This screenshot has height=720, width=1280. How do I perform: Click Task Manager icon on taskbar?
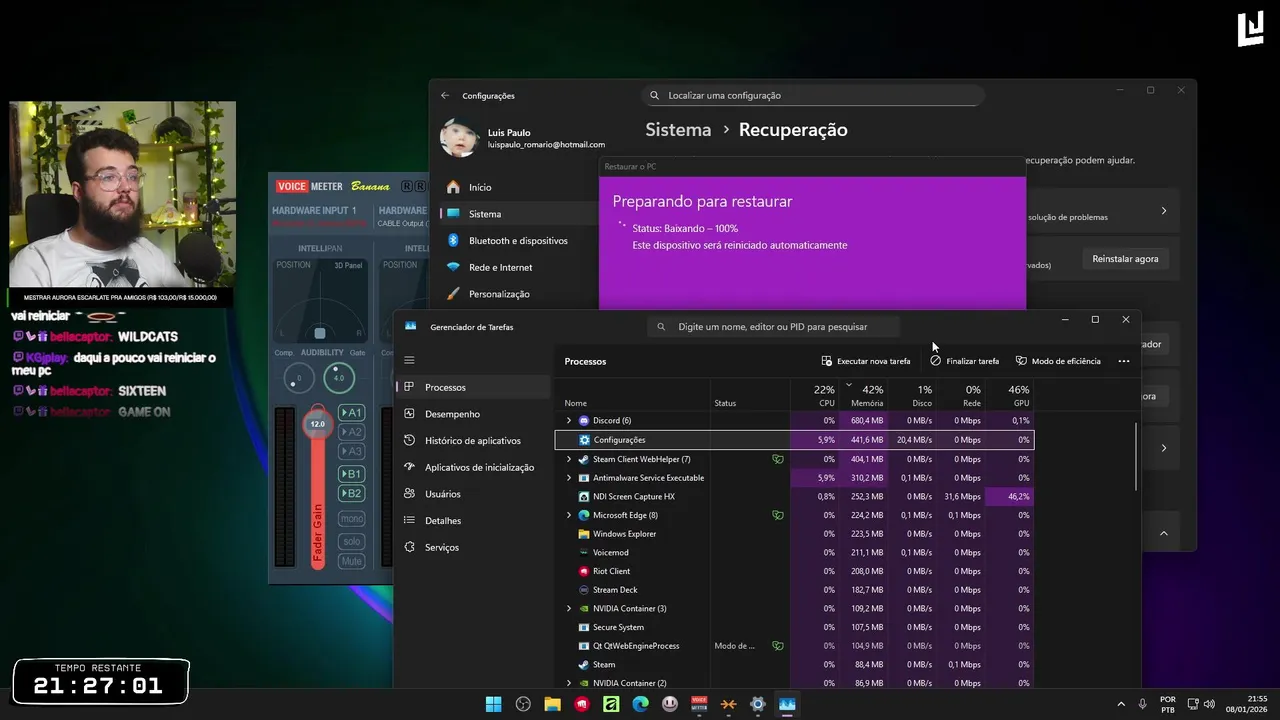(x=787, y=704)
